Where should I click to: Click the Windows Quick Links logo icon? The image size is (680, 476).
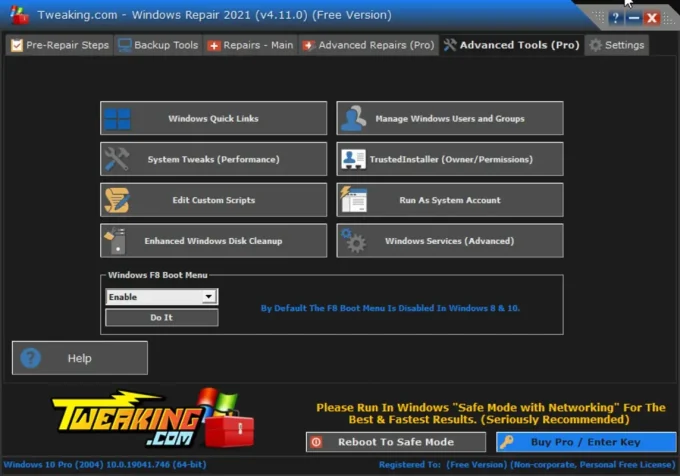tap(117, 119)
